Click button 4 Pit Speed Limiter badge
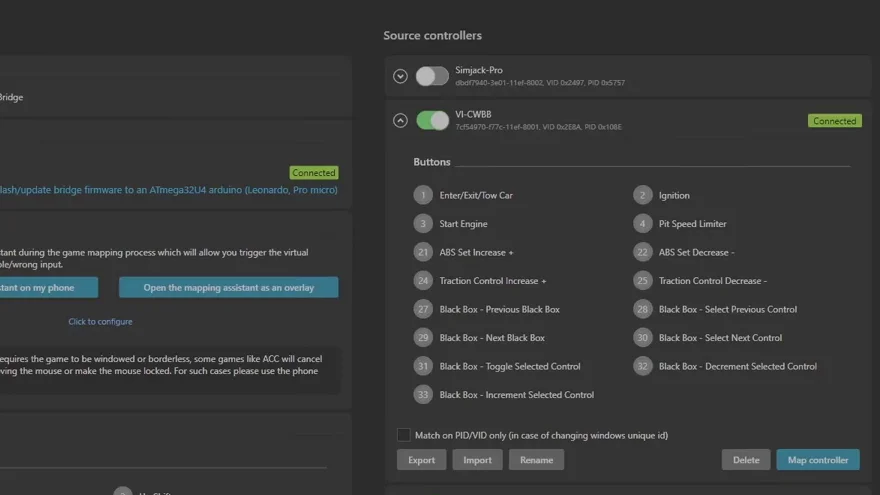Viewport: 880px width, 495px height. [643, 223]
